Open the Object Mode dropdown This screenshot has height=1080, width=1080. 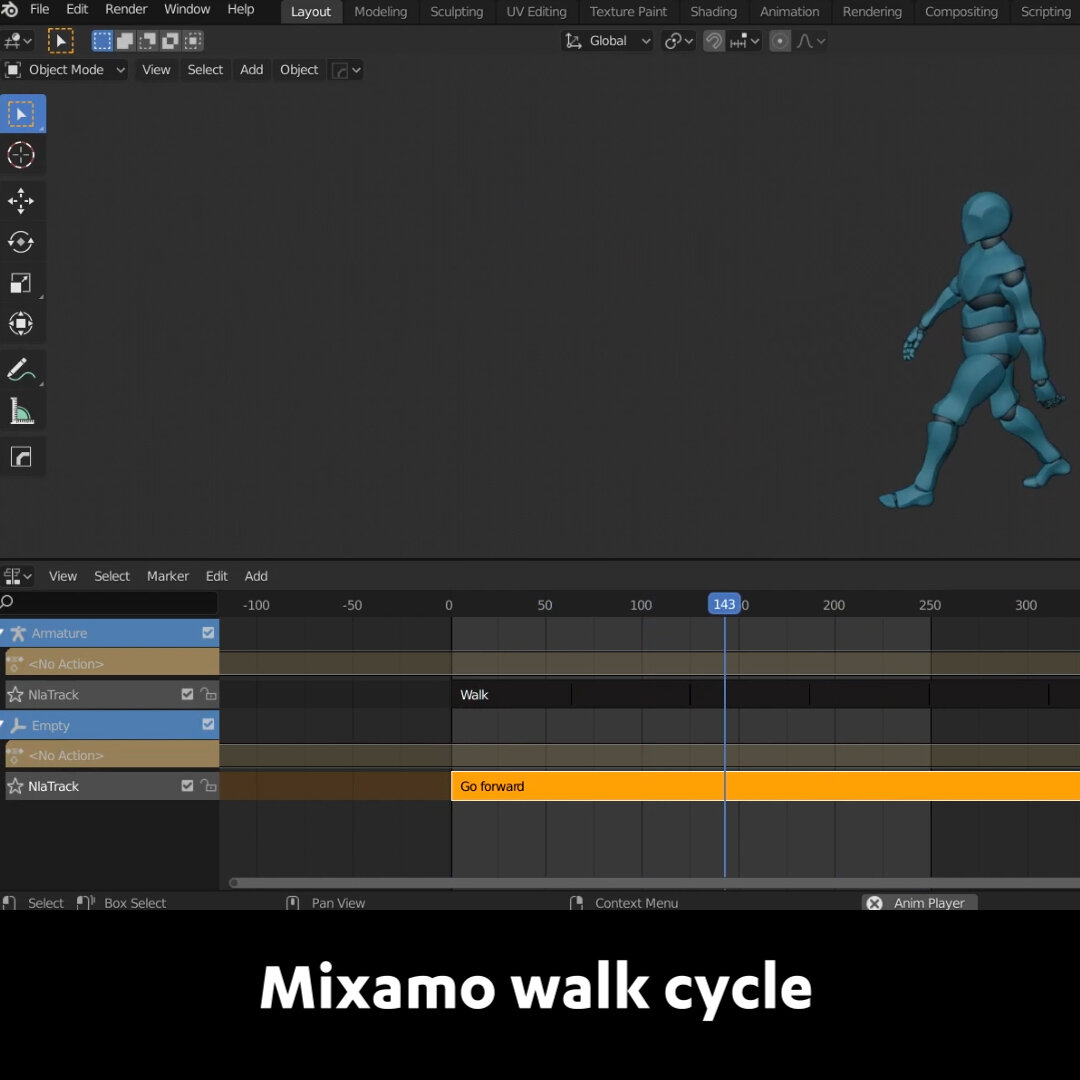pyautogui.click(x=65, y=70)
